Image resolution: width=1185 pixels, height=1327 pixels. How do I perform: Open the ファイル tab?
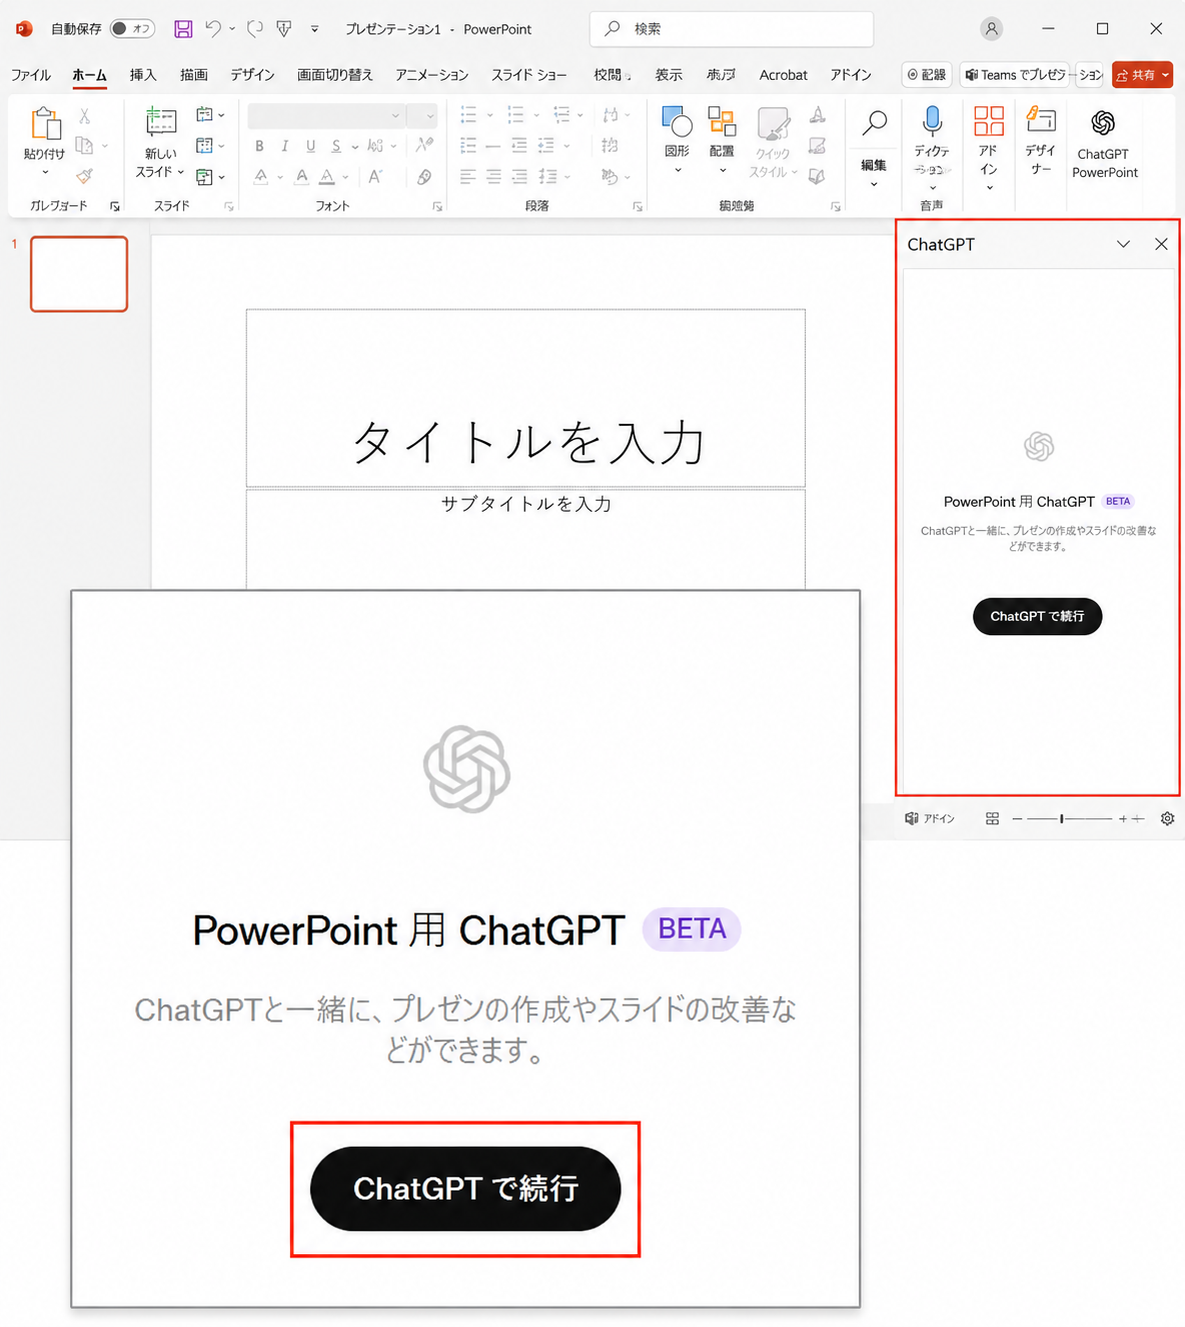tap(31, 75)
